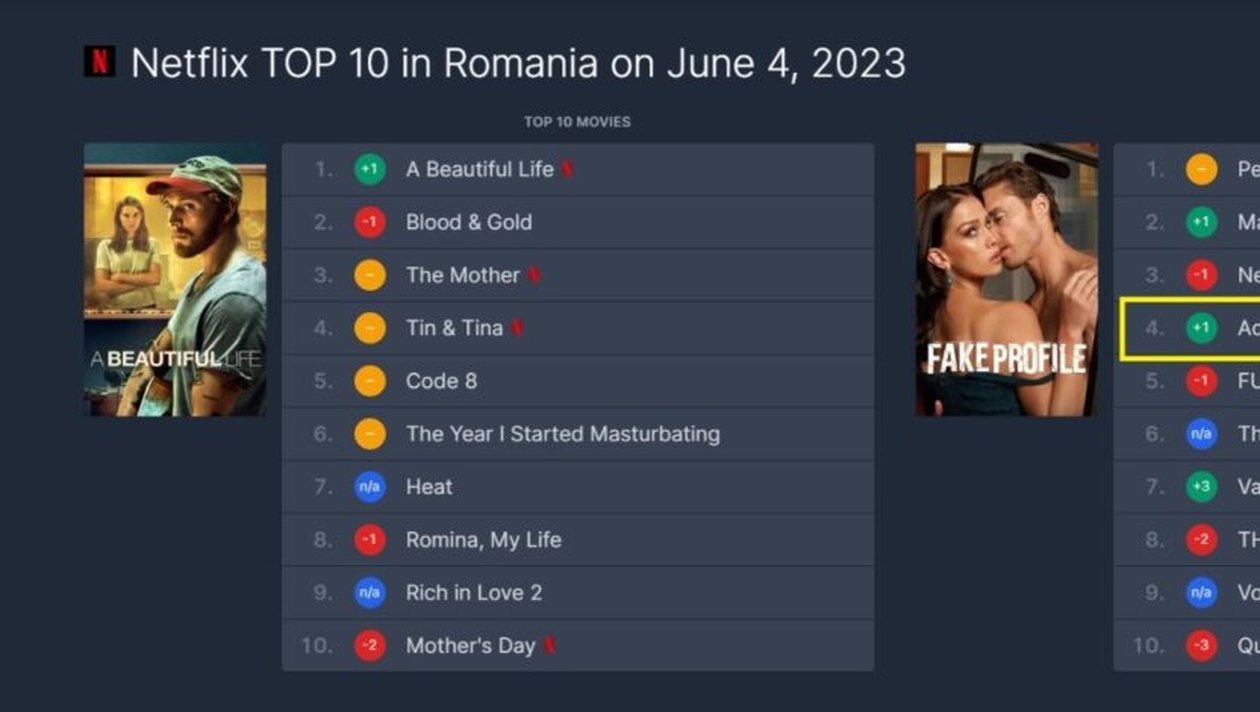
Task: Click the Netflix original mark after The Mother
Action: pos(534,275)
